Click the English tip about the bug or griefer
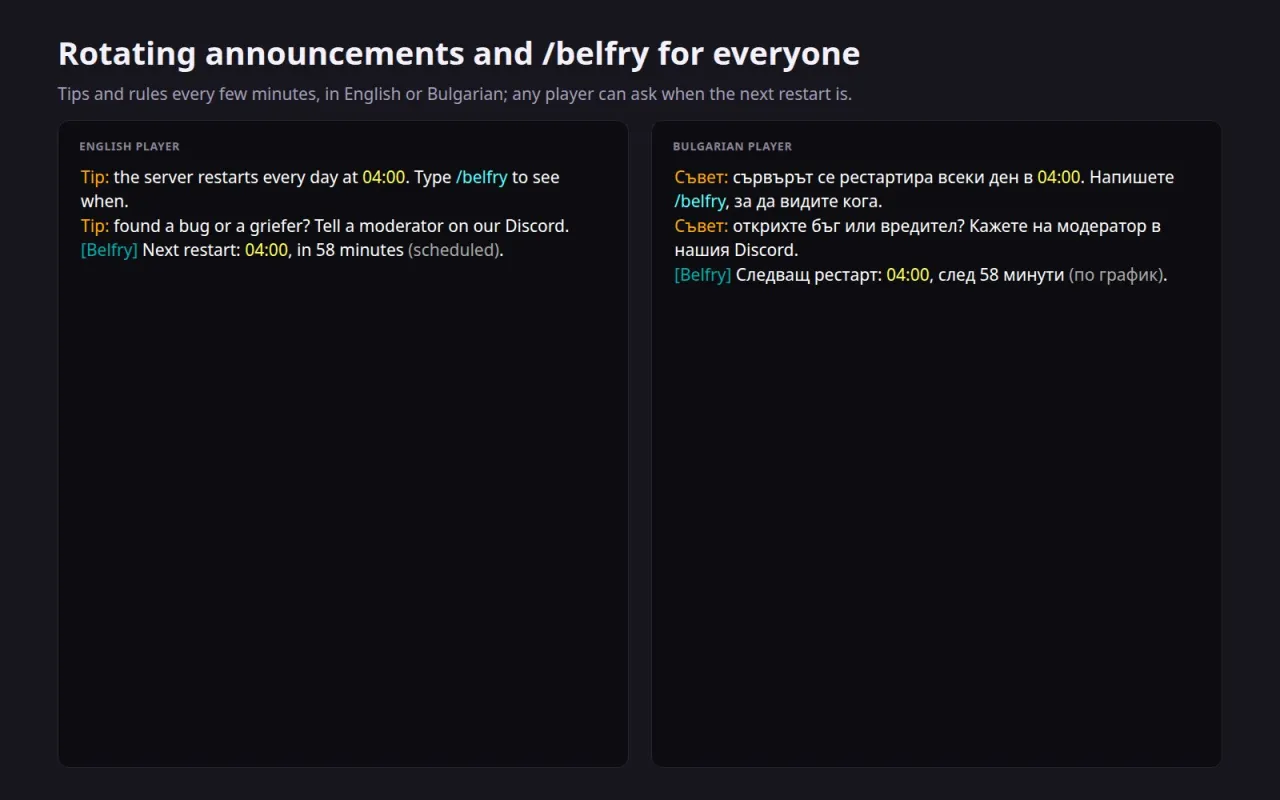 point(325,226)
